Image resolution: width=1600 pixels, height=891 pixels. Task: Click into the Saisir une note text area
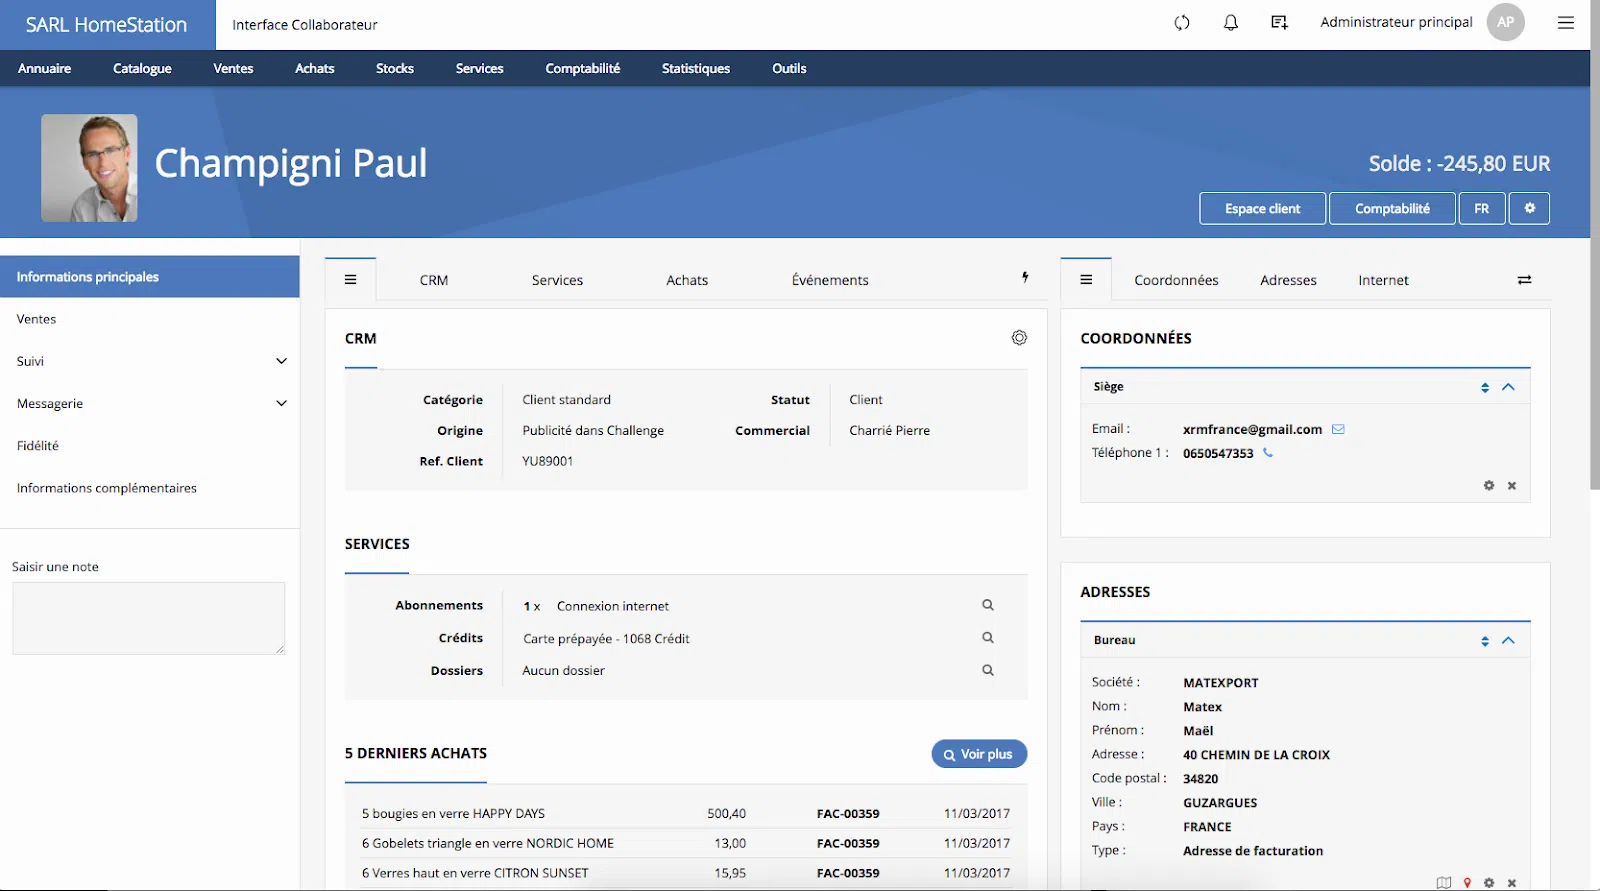[148, 618]
